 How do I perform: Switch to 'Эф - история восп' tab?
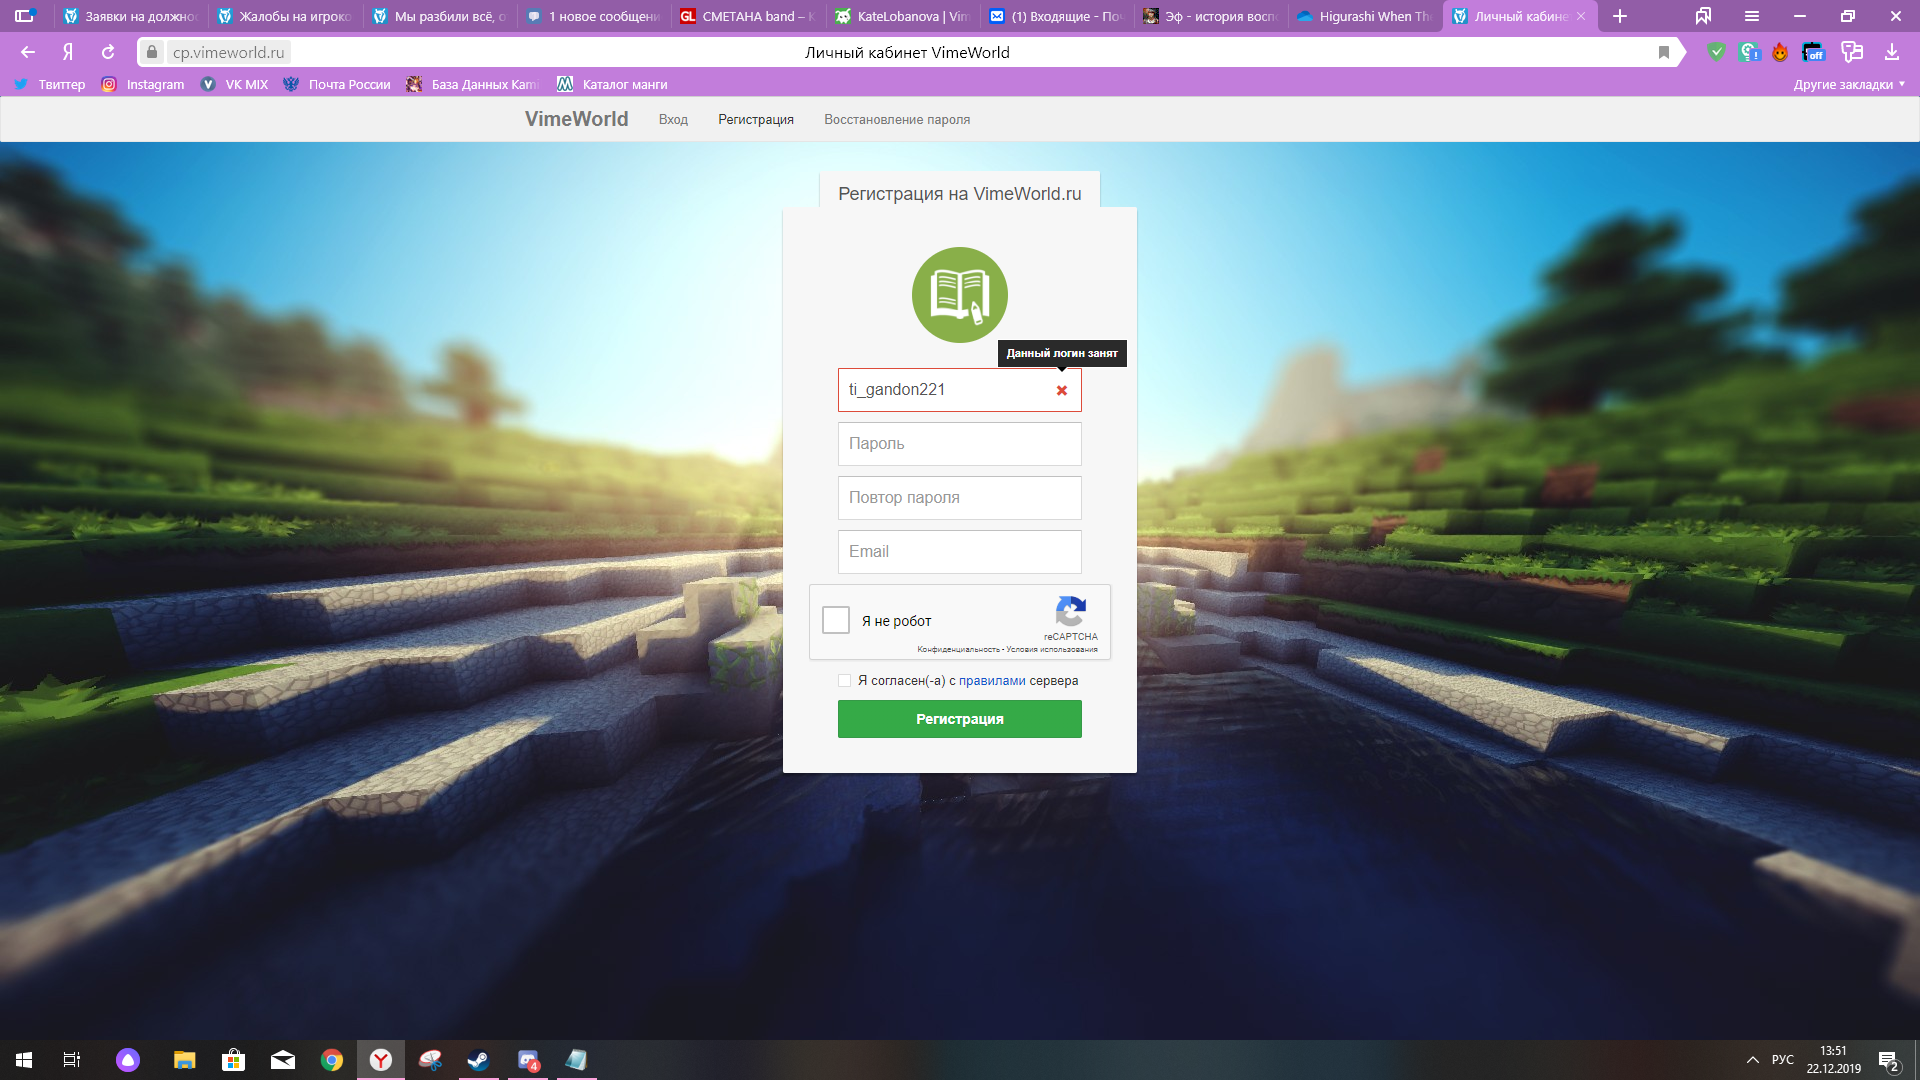point(1211,16)
